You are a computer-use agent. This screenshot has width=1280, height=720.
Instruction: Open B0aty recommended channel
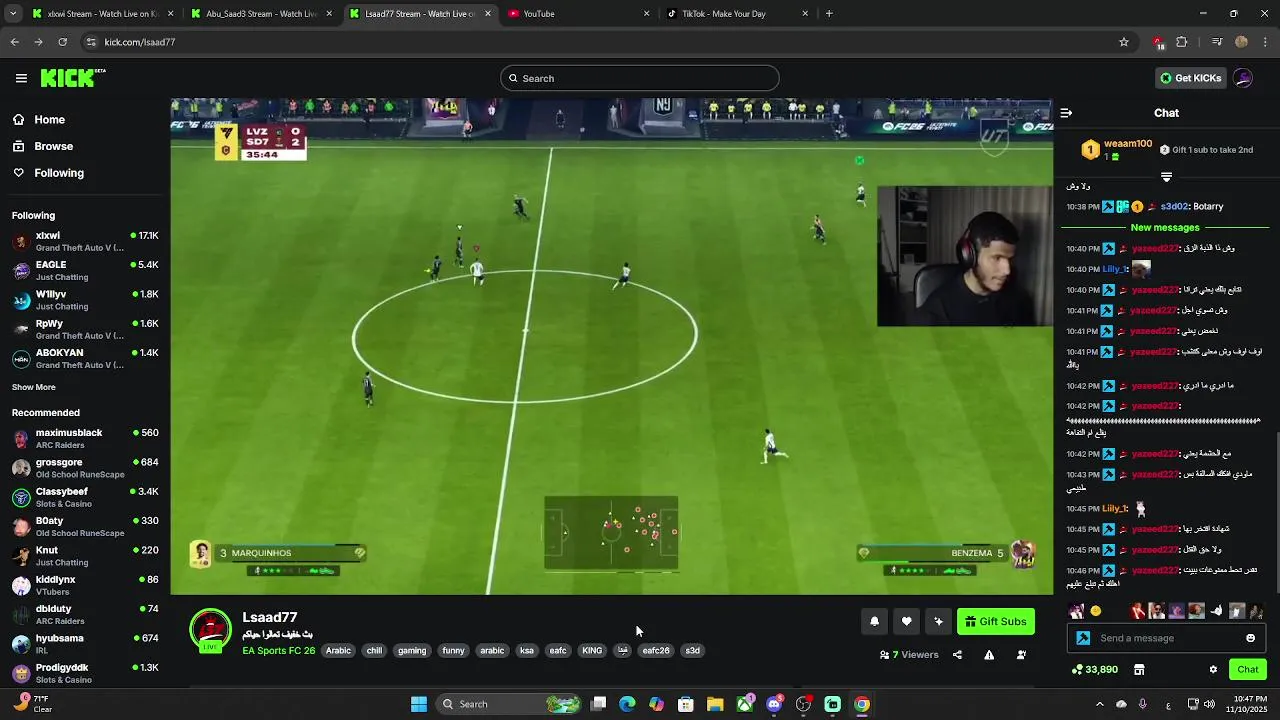(85, 526)
